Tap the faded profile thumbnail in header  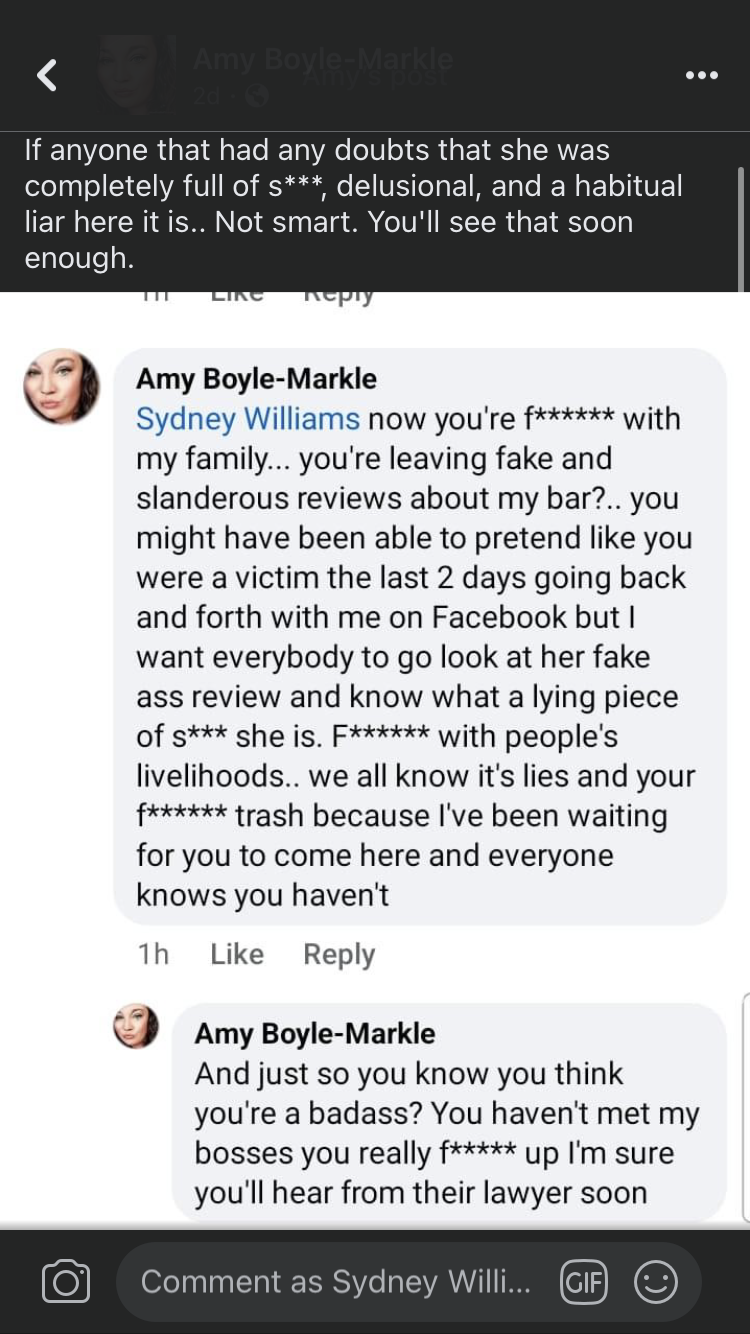pos(135,74)
